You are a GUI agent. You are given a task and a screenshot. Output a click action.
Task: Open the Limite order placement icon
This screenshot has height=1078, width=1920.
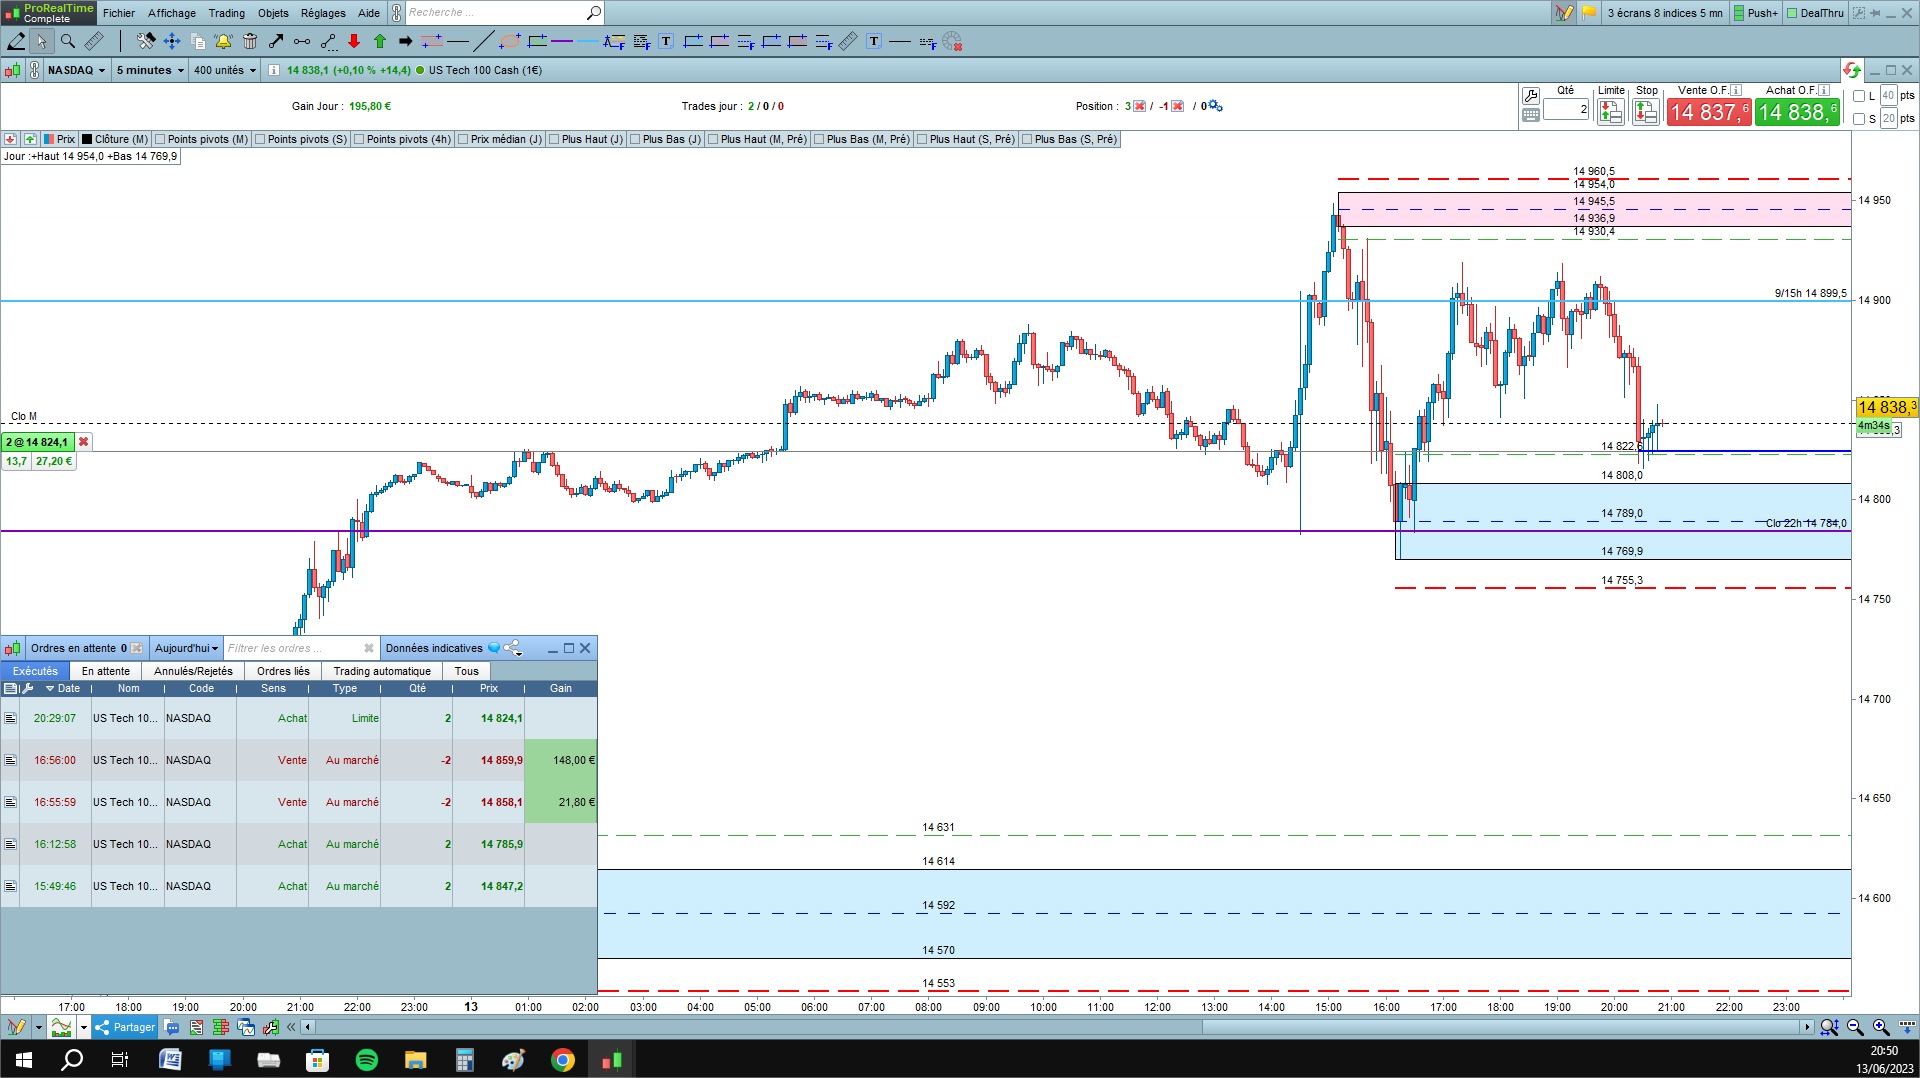[1610, 112]
